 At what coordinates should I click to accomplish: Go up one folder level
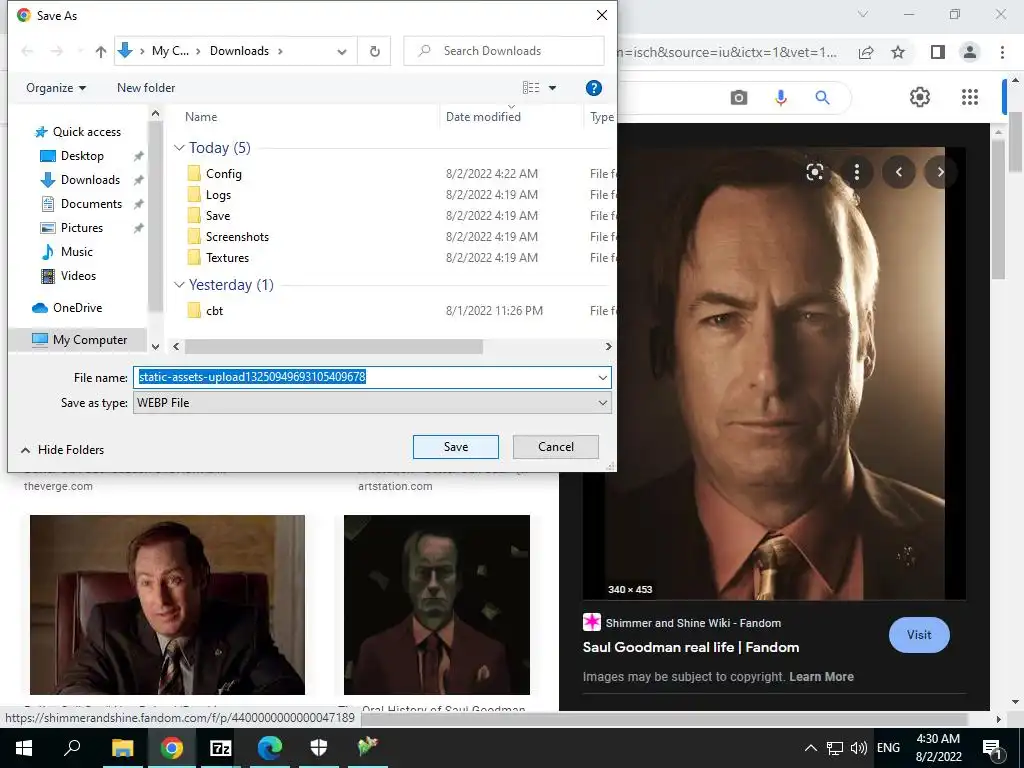(x=101, y=51)
